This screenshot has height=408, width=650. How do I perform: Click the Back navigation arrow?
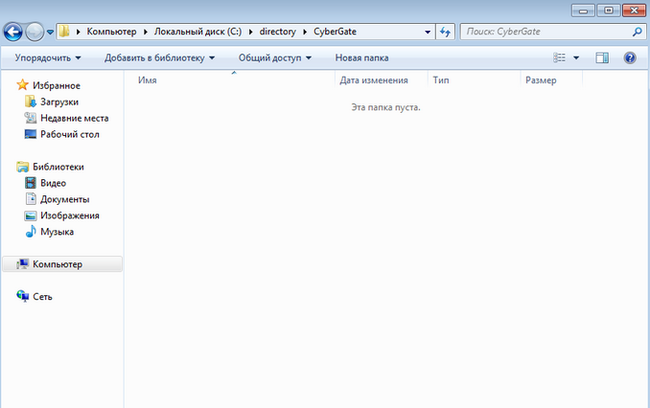tap(15, 32)
